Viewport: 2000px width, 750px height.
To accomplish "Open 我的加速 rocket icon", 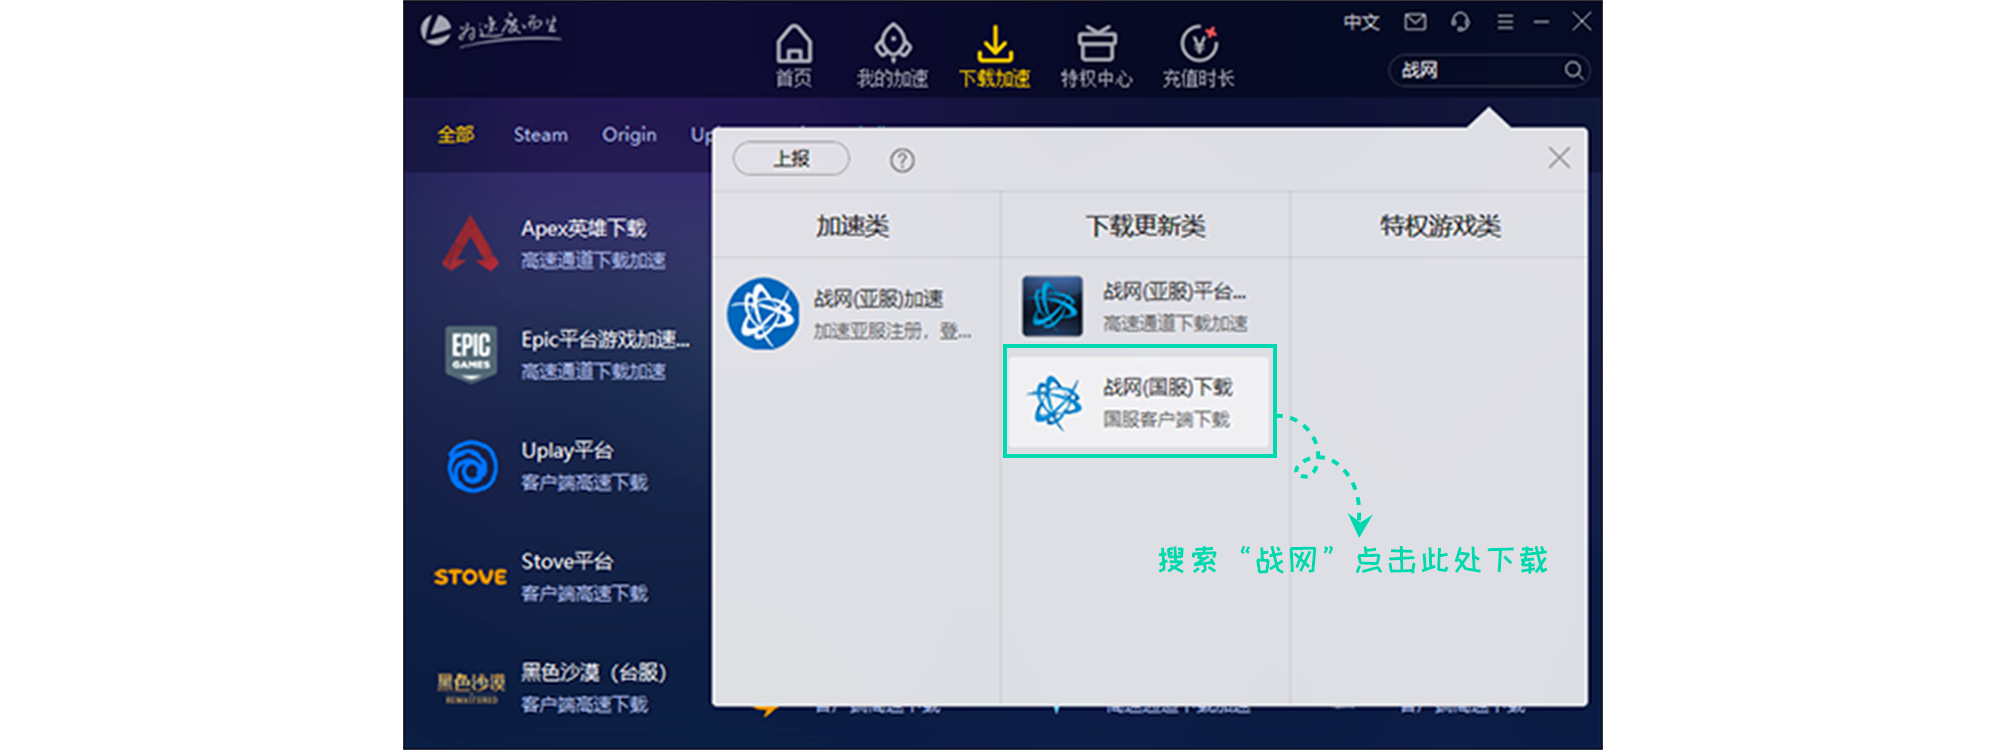I will click(892, 44).
